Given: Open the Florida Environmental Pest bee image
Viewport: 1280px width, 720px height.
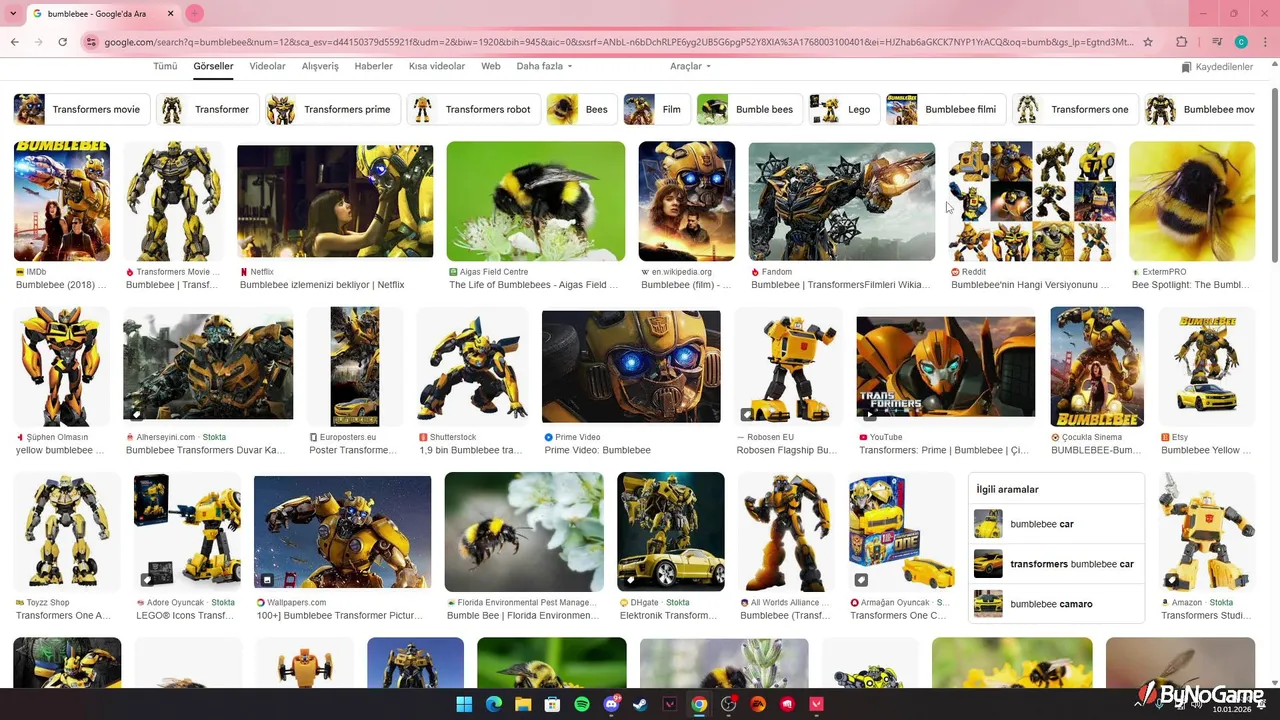Looking at the screenshot, I should click(524, 532).
